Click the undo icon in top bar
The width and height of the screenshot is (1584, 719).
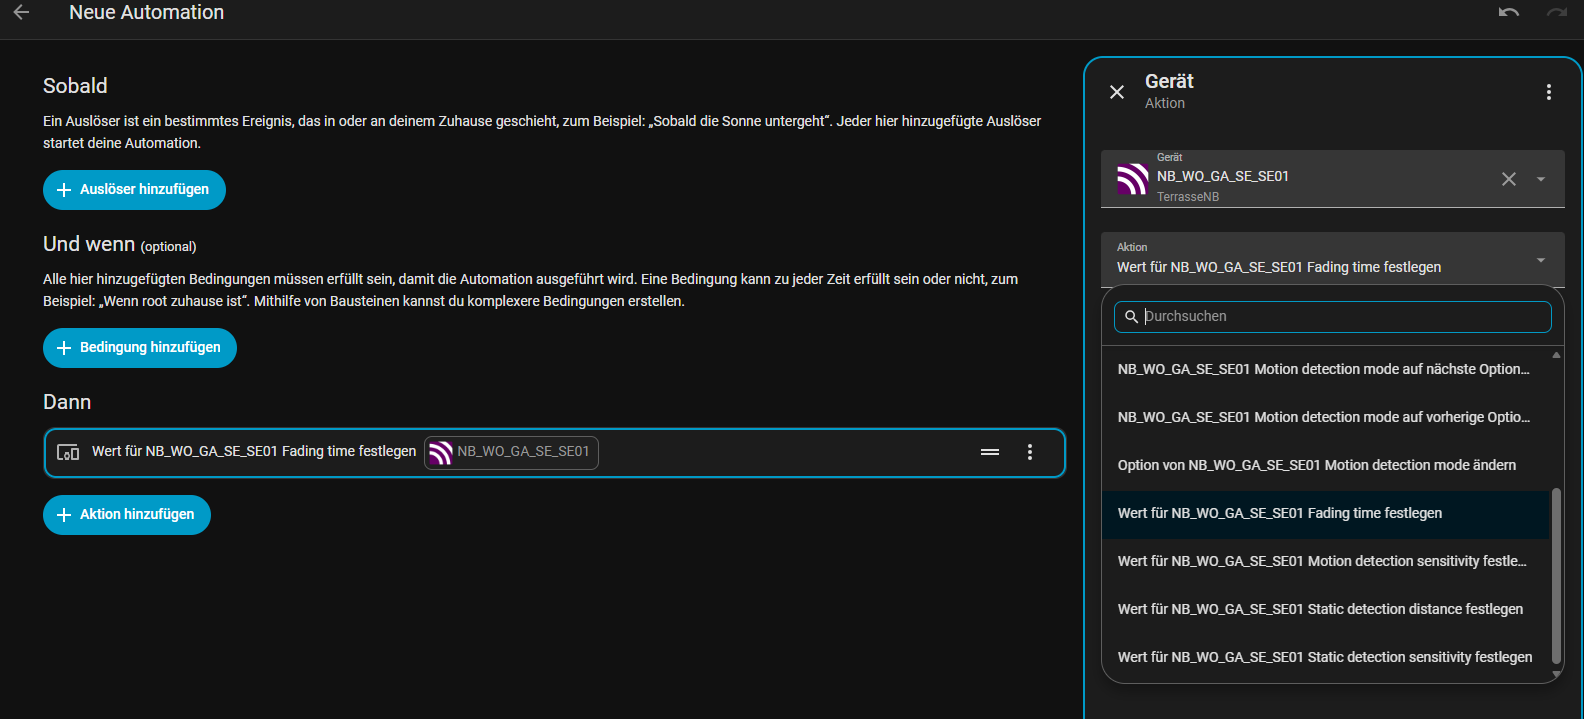1508,13
